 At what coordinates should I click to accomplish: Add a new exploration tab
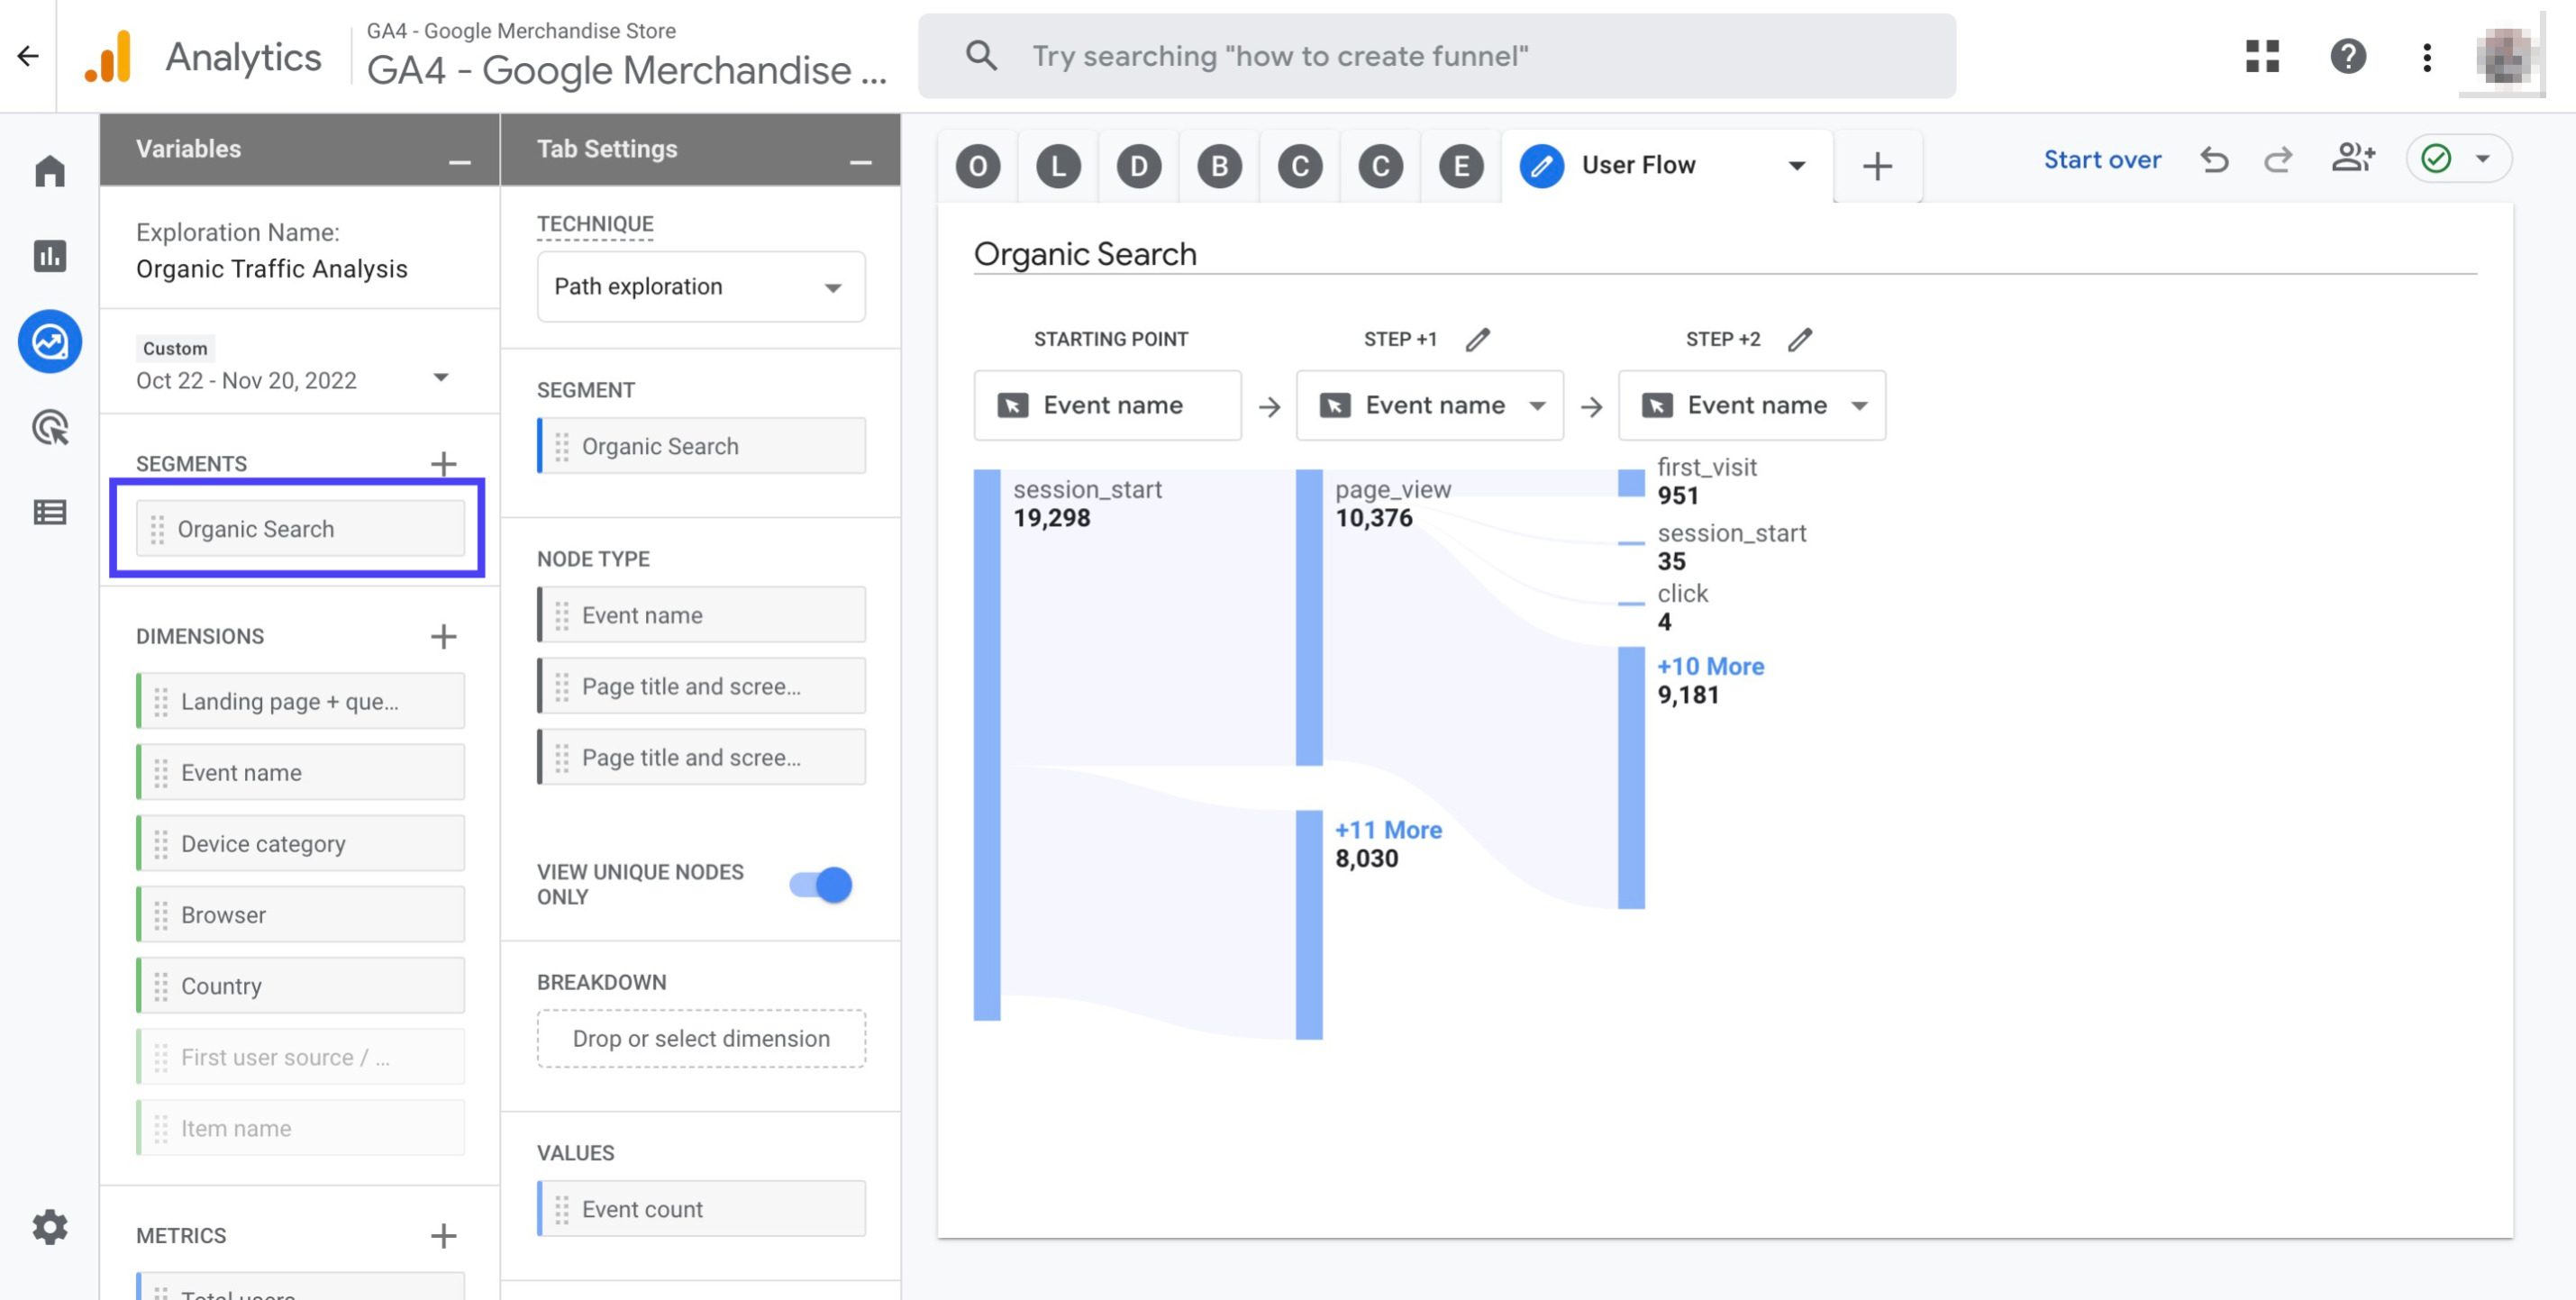1877,166
